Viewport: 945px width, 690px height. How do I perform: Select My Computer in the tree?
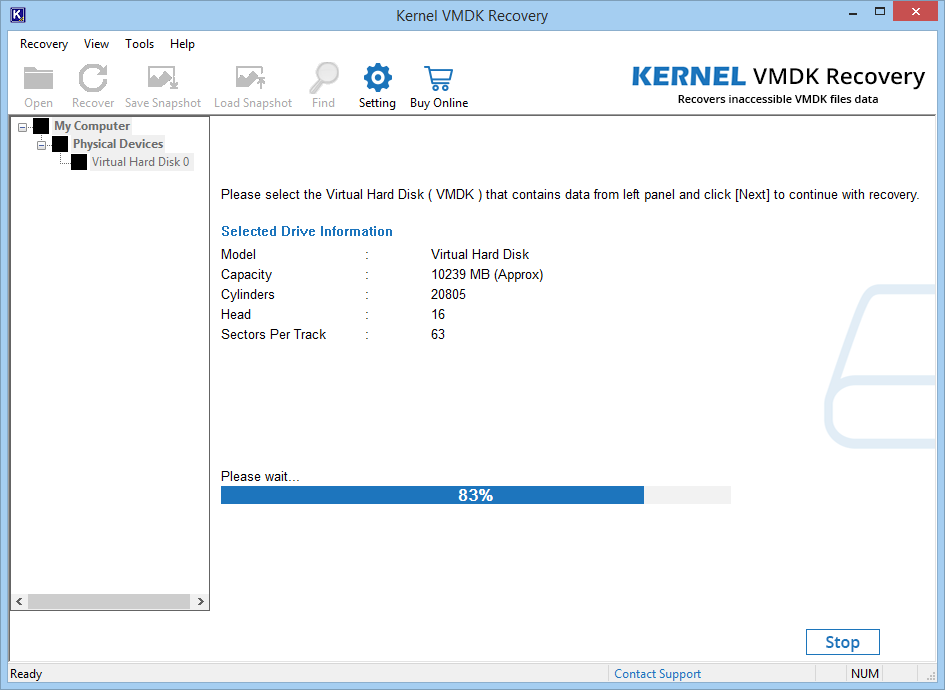92,126
